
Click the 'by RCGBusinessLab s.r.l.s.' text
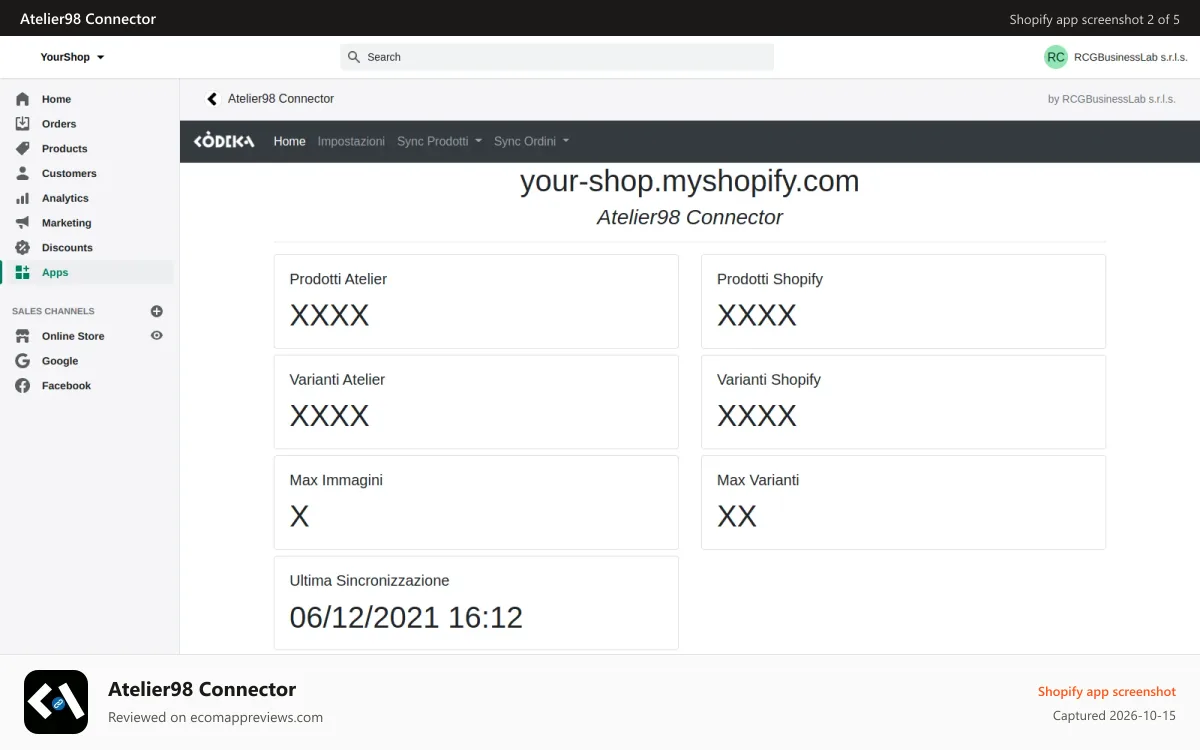pos(1112,99)
